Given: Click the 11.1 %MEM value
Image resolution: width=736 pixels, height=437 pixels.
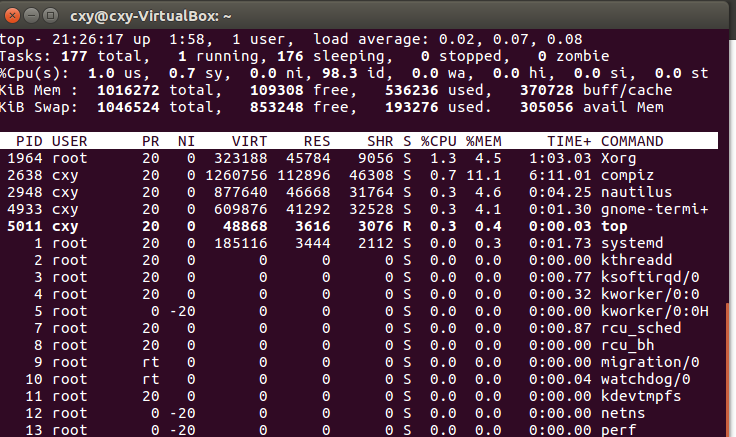Looking at the screenshot, I should 483,176.
